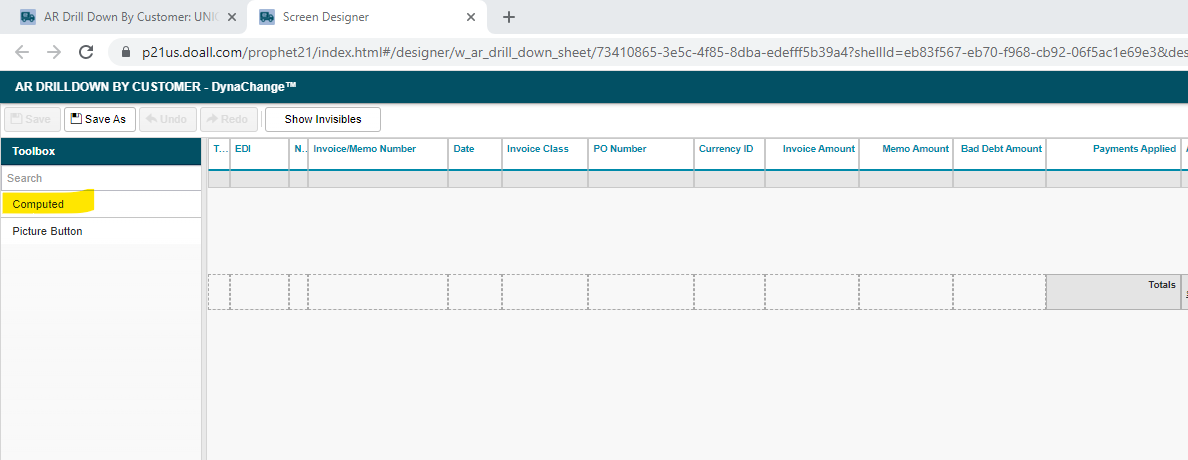Select Picture Button in the Toolbox
This screenshot has width=1188, height=460.
(x=47, y=231)
